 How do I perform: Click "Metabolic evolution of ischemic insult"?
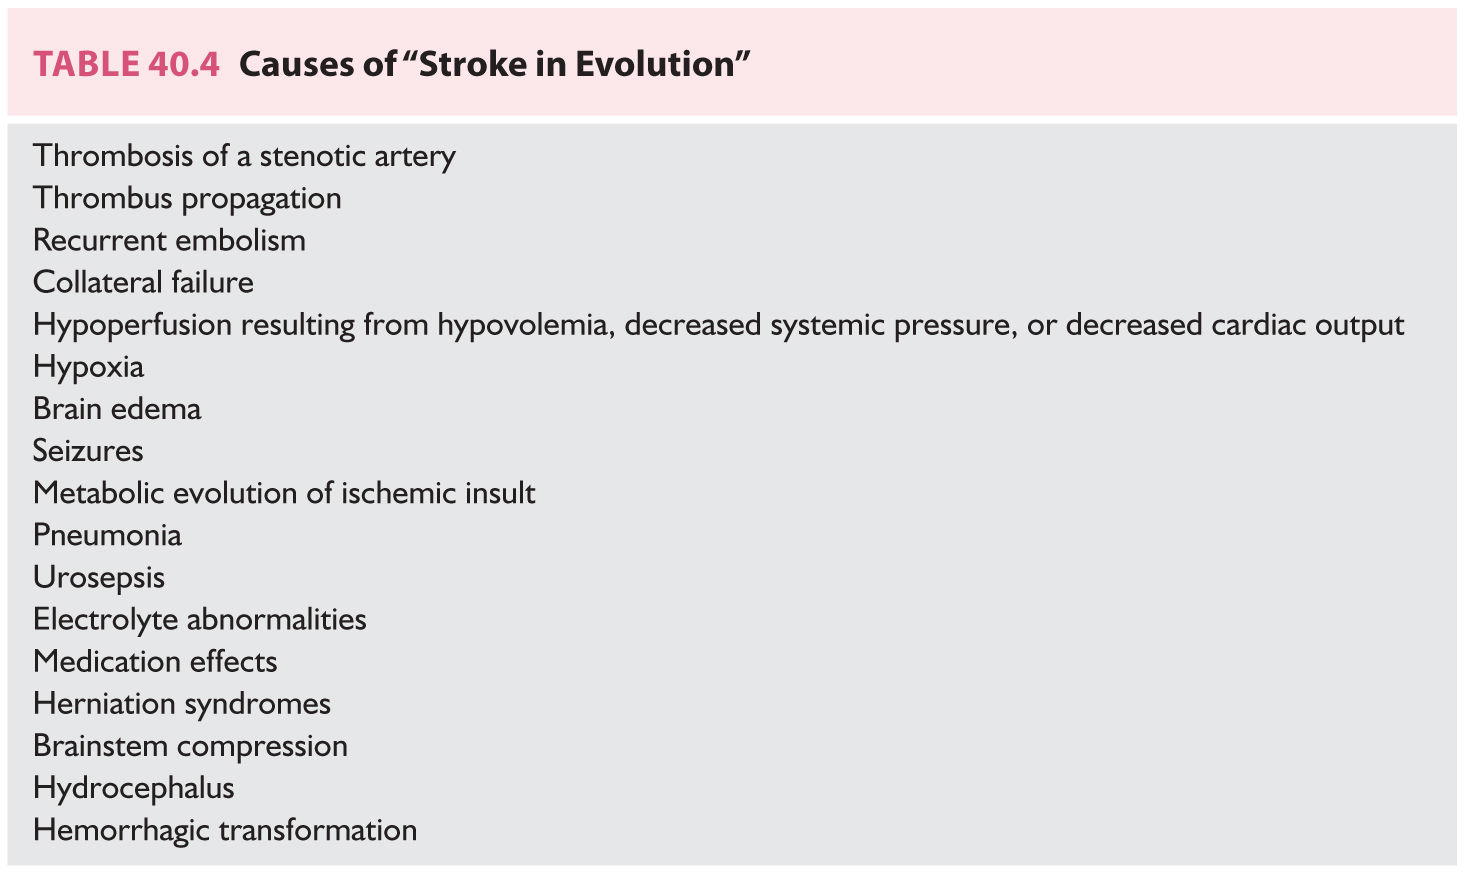pyautogui.click(x=284, y=493)
